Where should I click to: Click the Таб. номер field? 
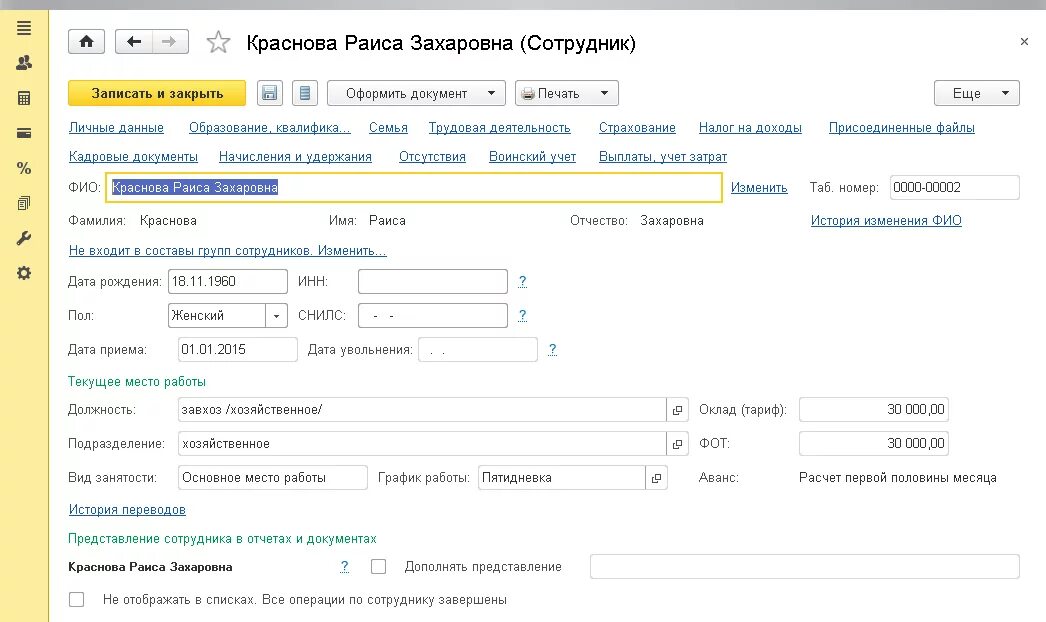pos(955,188)
